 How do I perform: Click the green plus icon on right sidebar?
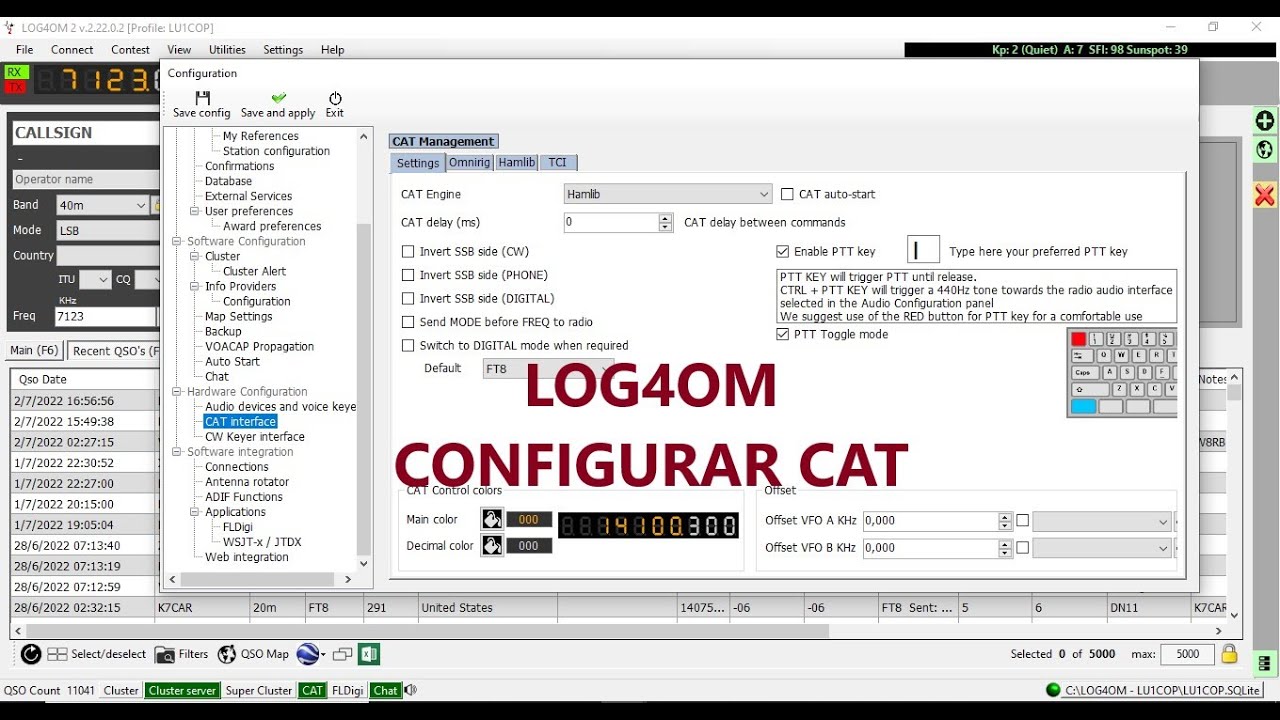pos(1265,121)
